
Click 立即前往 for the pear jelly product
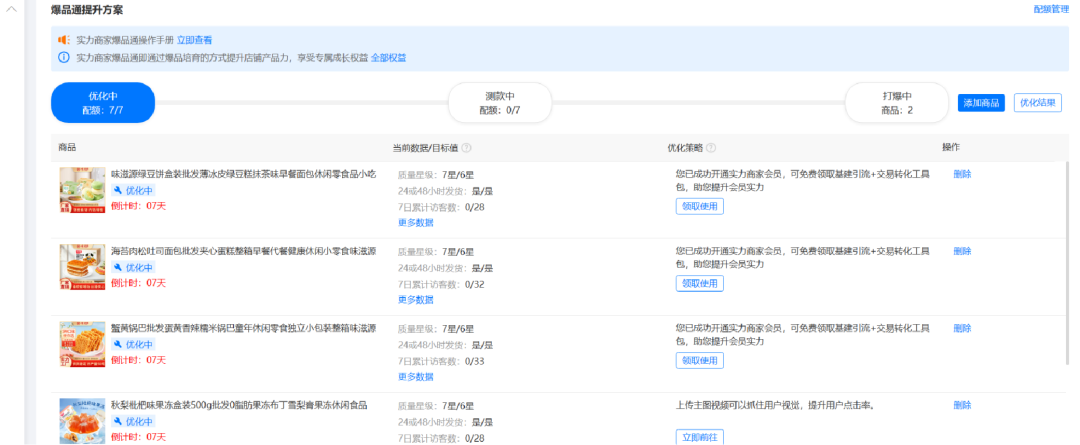[699, 437]
